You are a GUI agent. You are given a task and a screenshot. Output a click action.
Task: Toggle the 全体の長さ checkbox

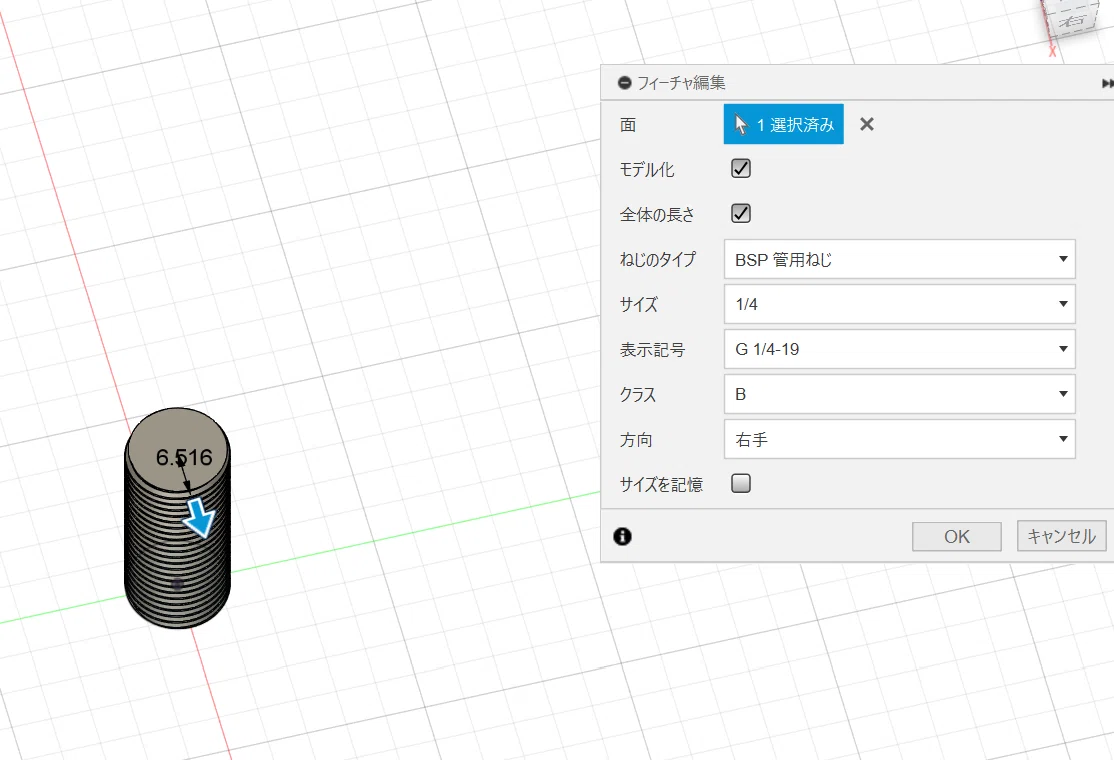pos(740,213)
